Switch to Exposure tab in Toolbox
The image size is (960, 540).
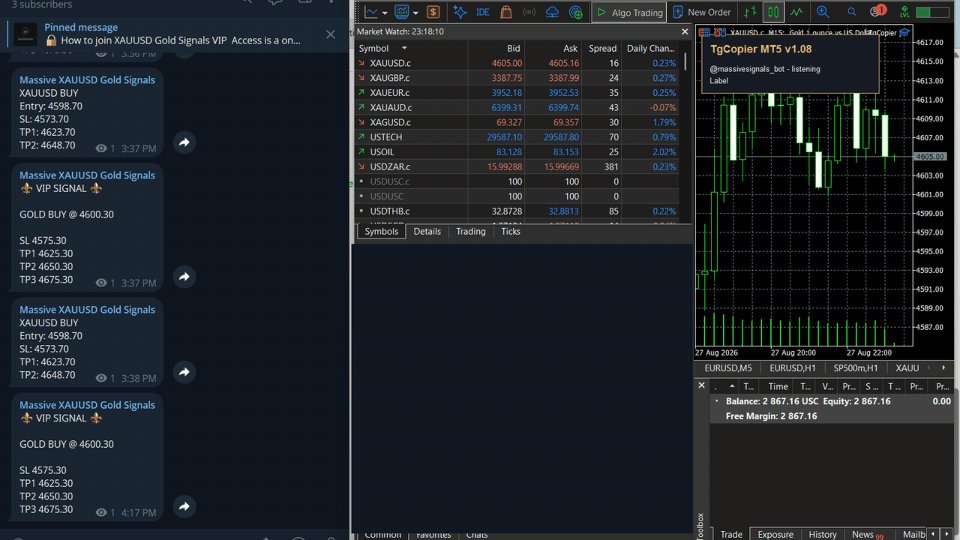[x=775, y=534]
